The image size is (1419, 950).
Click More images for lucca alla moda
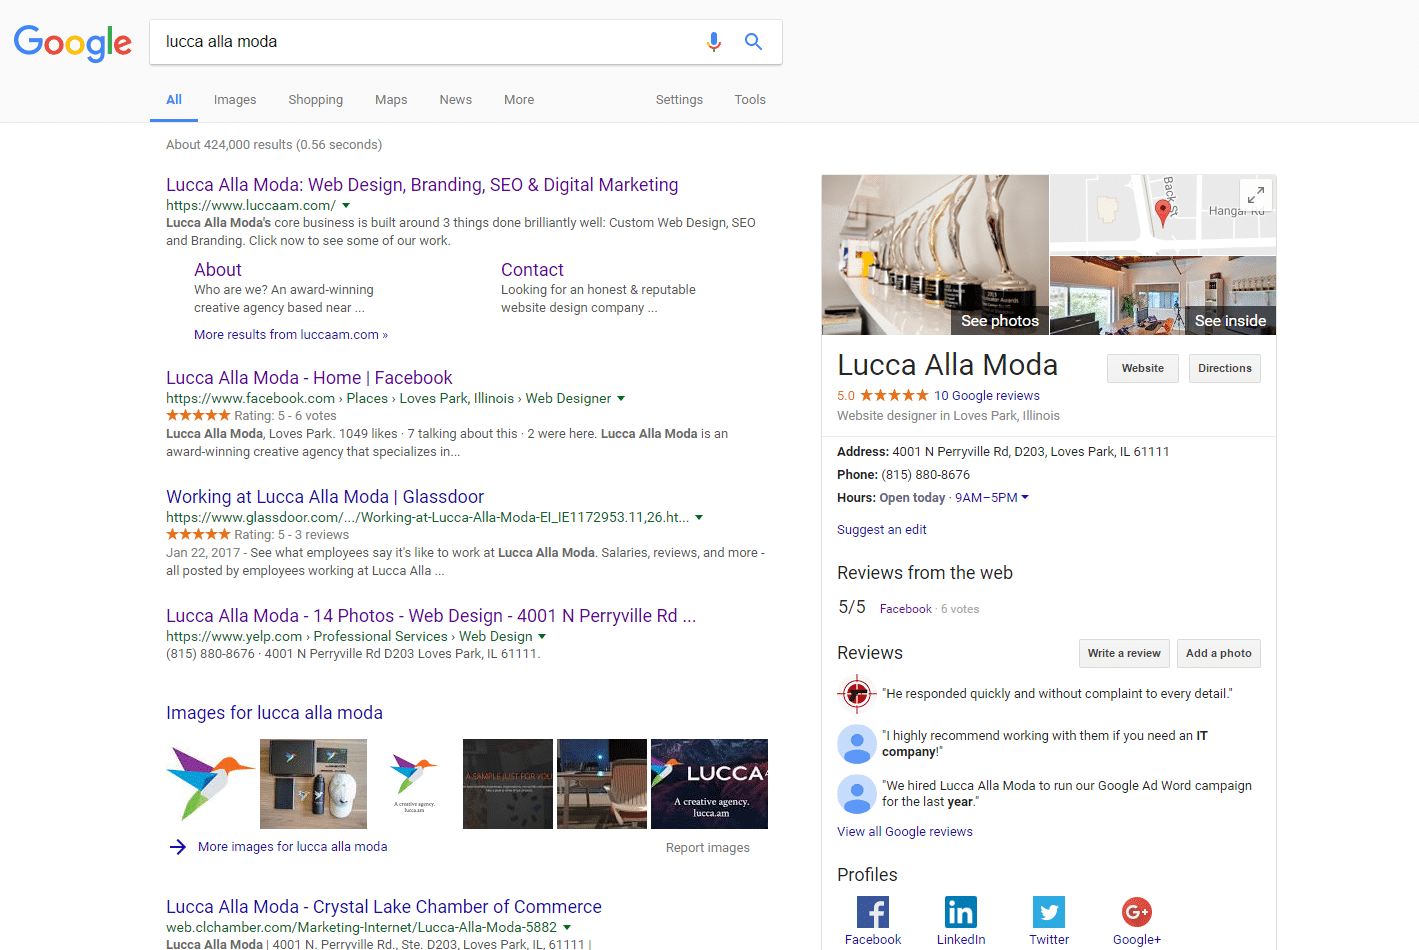(x=293, y=847)
